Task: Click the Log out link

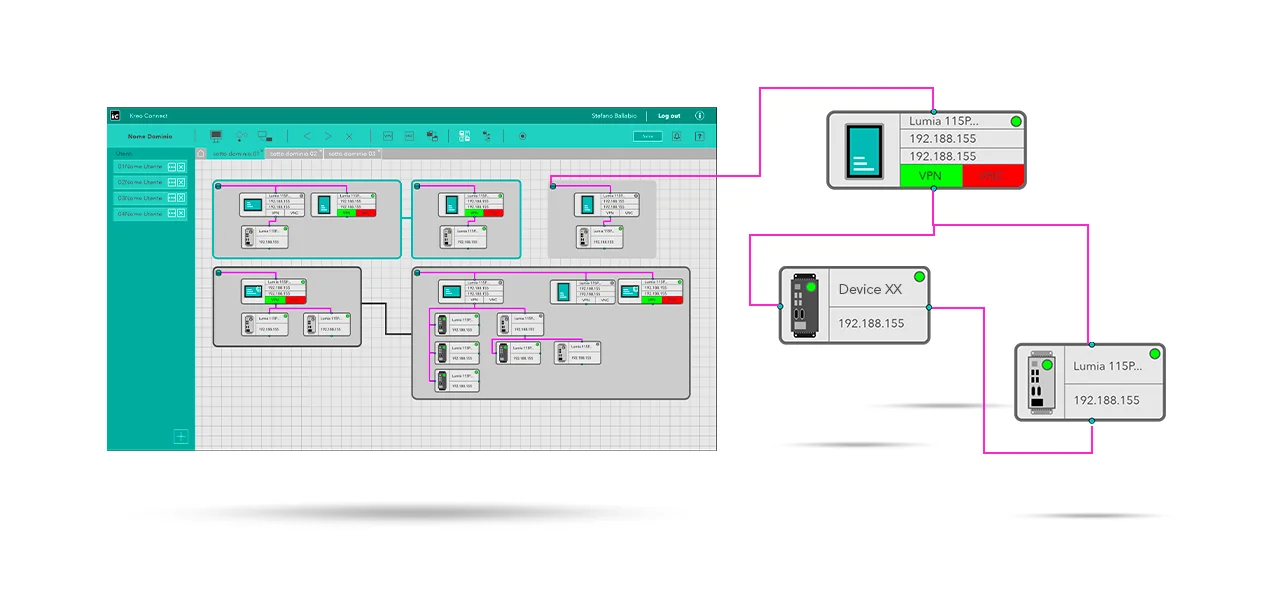Action: [x=669, y=116]
